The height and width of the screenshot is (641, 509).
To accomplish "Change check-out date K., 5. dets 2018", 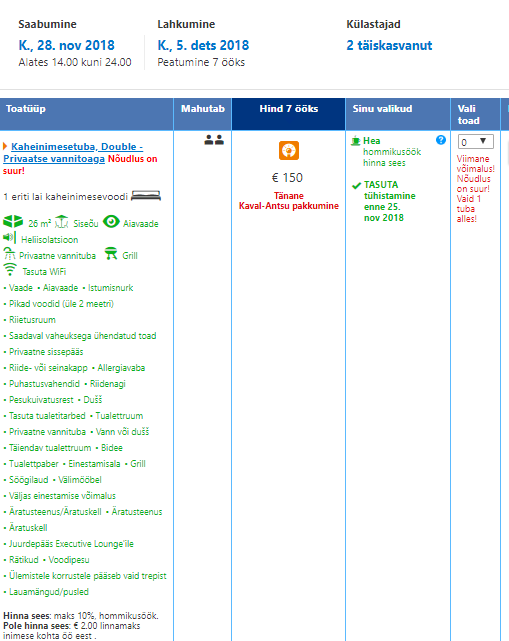I will (x=203, y=45).
